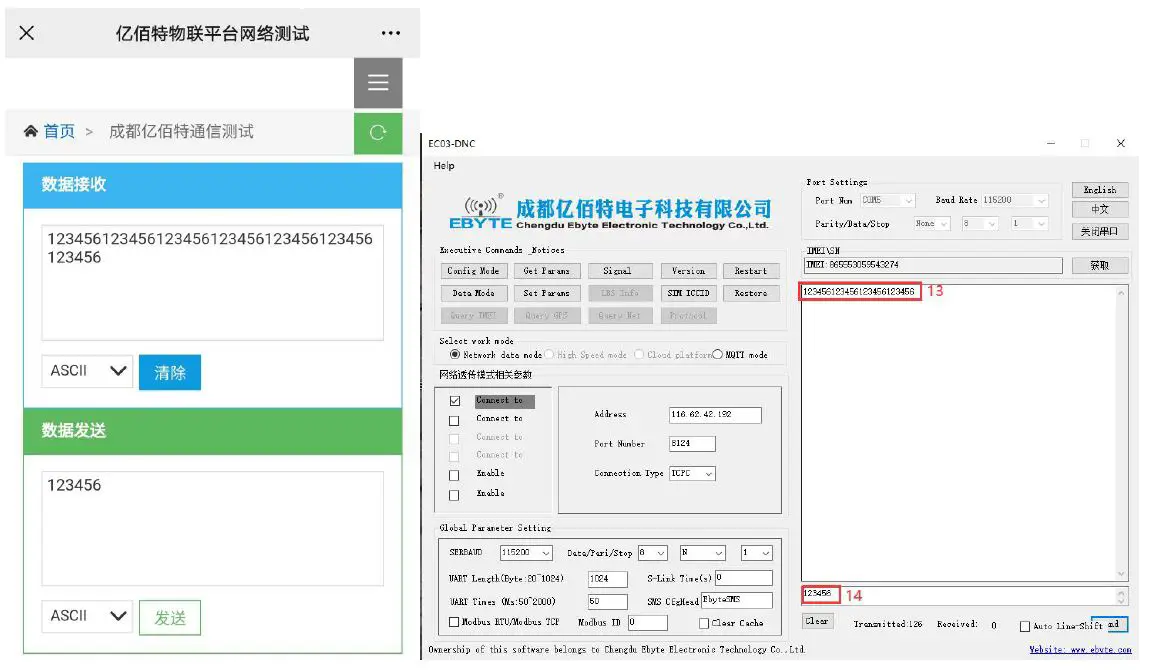Open the Connection Type TCPC dropdown

coord(692,474)
